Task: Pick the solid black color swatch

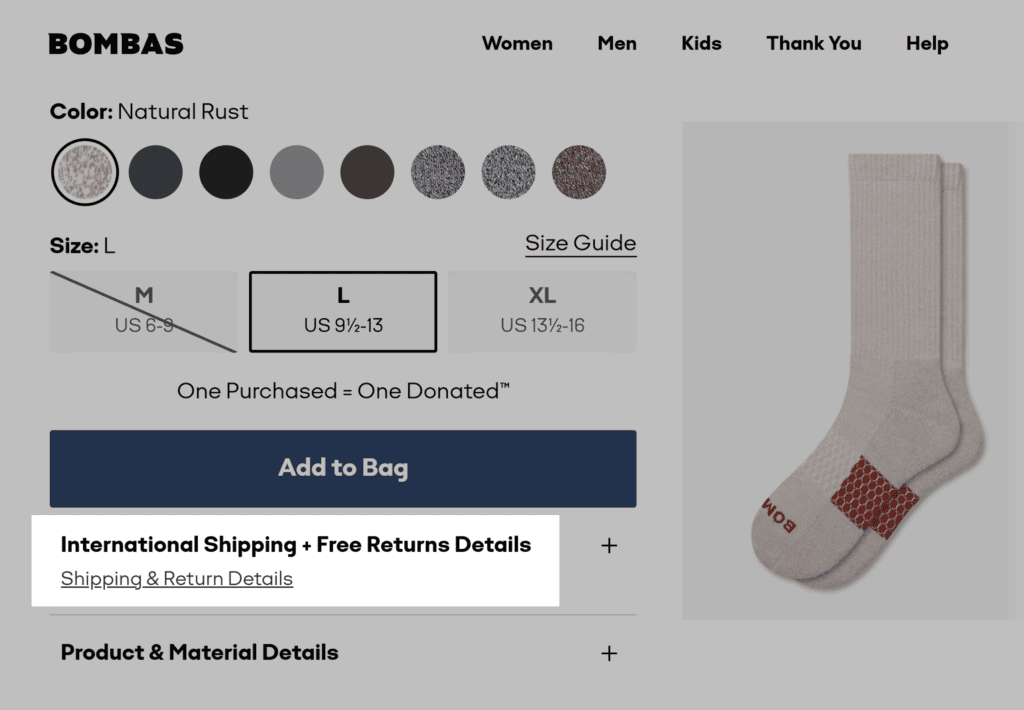Action: click(x=226, y=171)
